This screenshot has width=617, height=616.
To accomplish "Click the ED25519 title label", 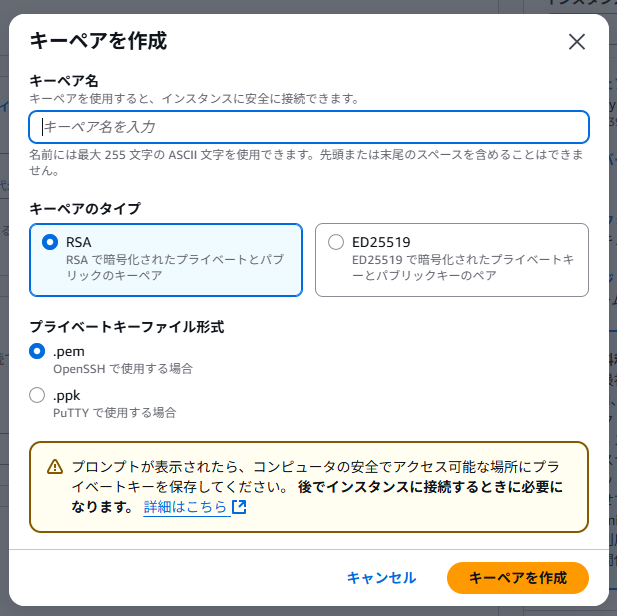I will (381, 242).
